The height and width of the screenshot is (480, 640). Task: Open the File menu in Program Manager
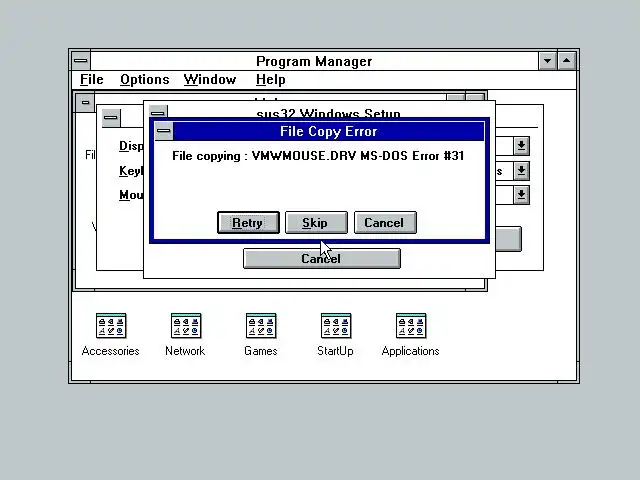coord(91,79)
